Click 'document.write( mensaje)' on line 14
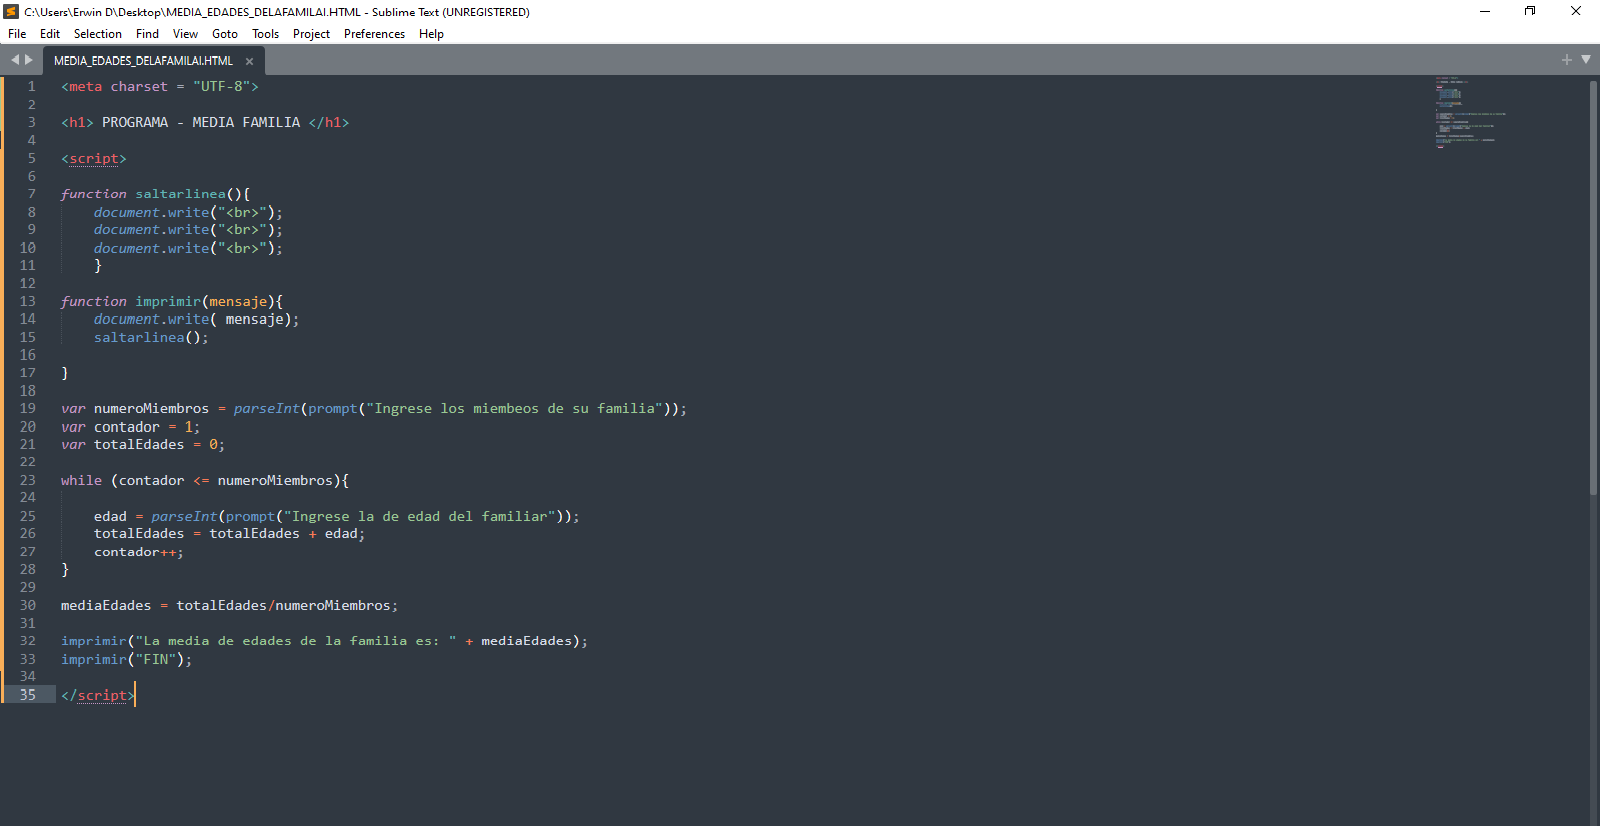Image resolution: width=1600 pixels, height=826 pixels. pyautogui.click(x=193, y=319)
